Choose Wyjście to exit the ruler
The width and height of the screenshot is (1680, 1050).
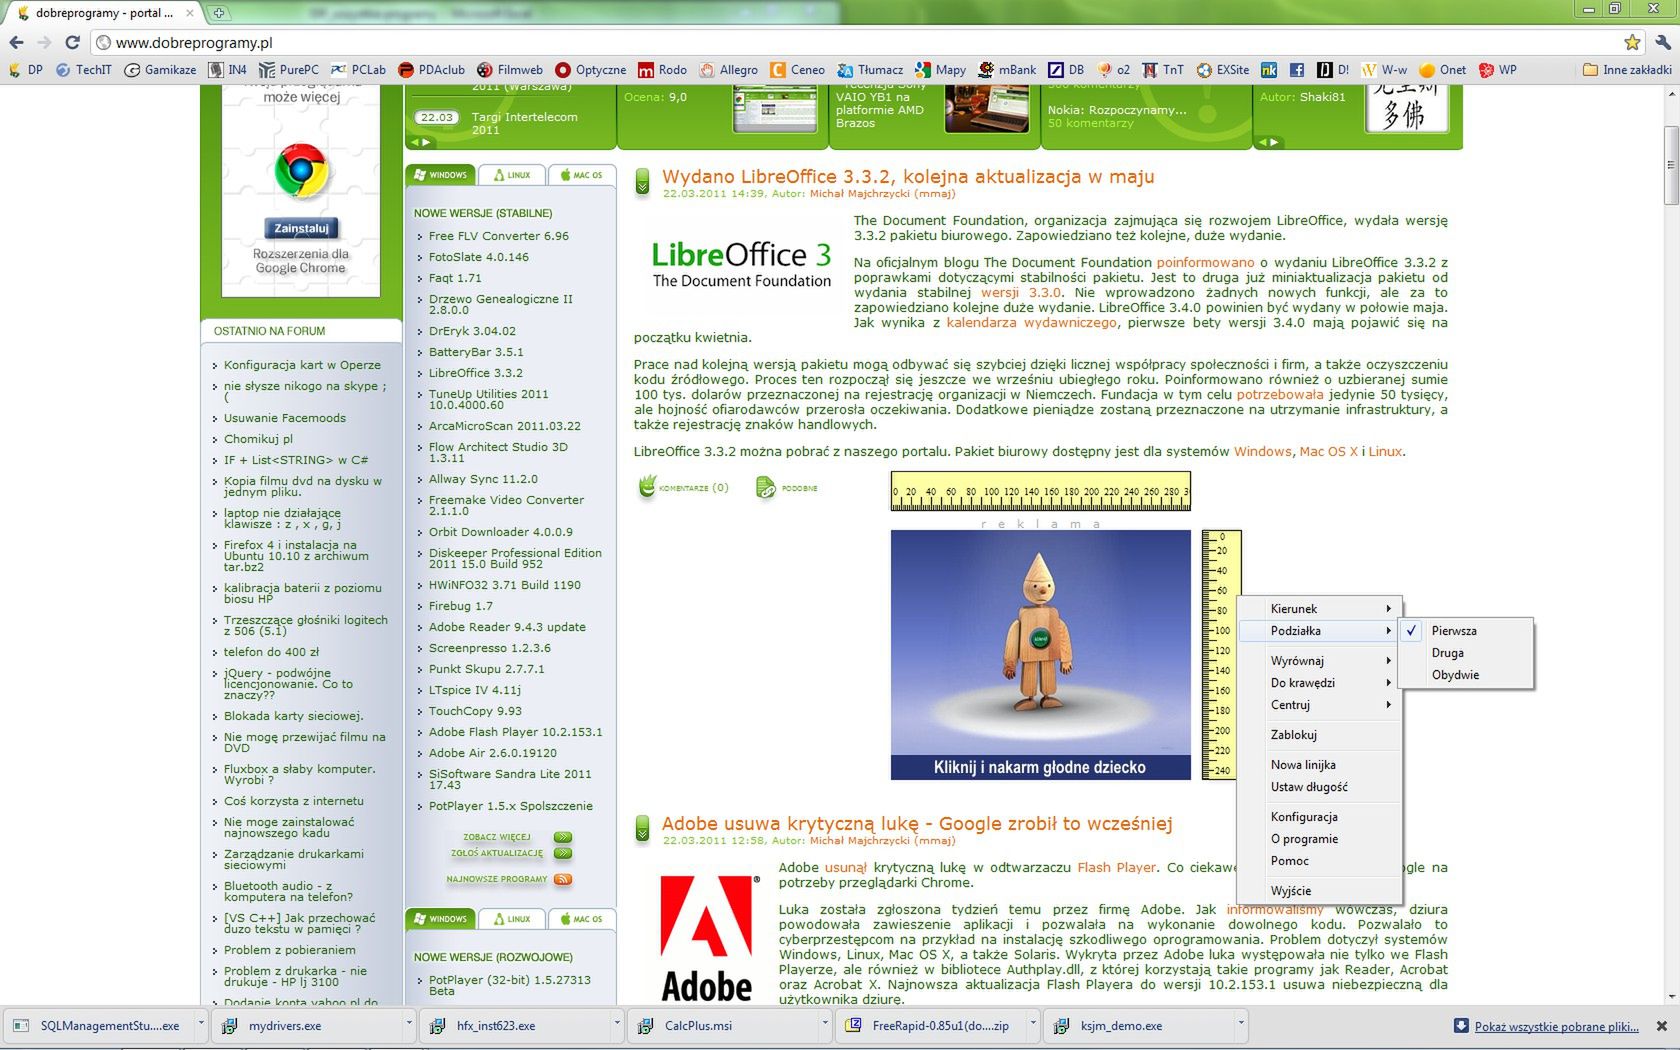1320,891
